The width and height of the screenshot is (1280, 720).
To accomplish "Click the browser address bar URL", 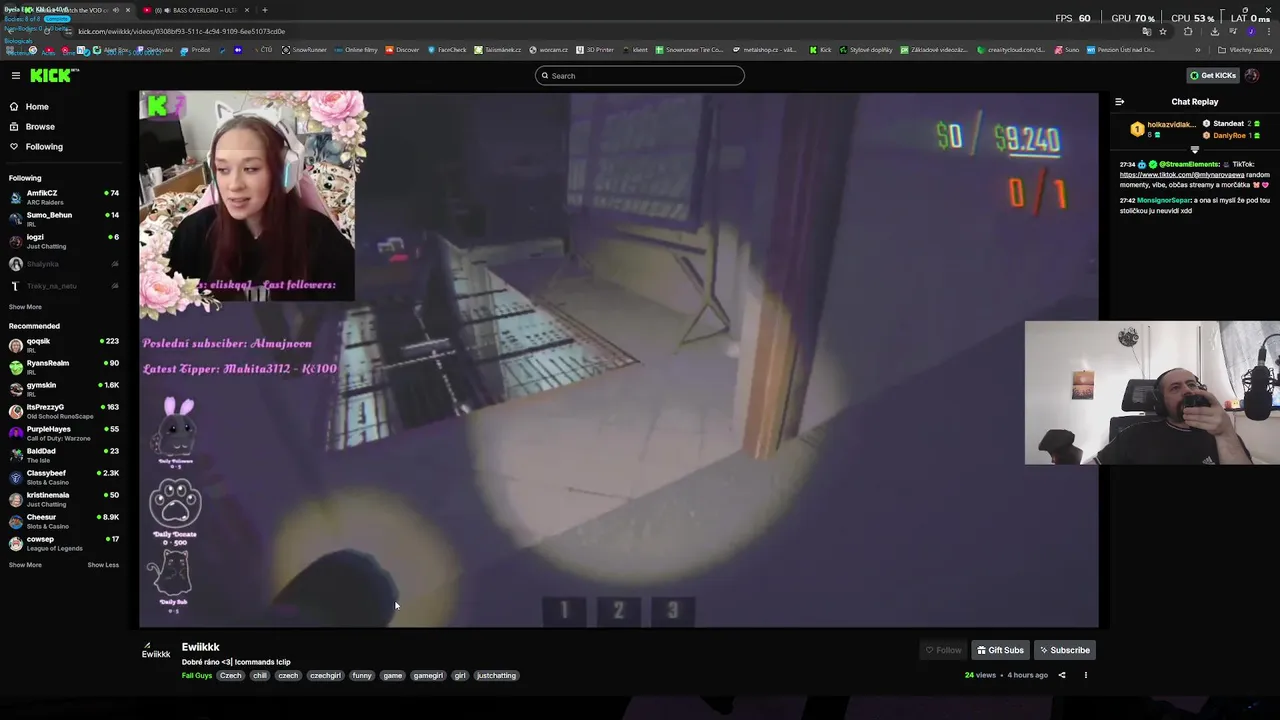I will [x=181, y=31].
